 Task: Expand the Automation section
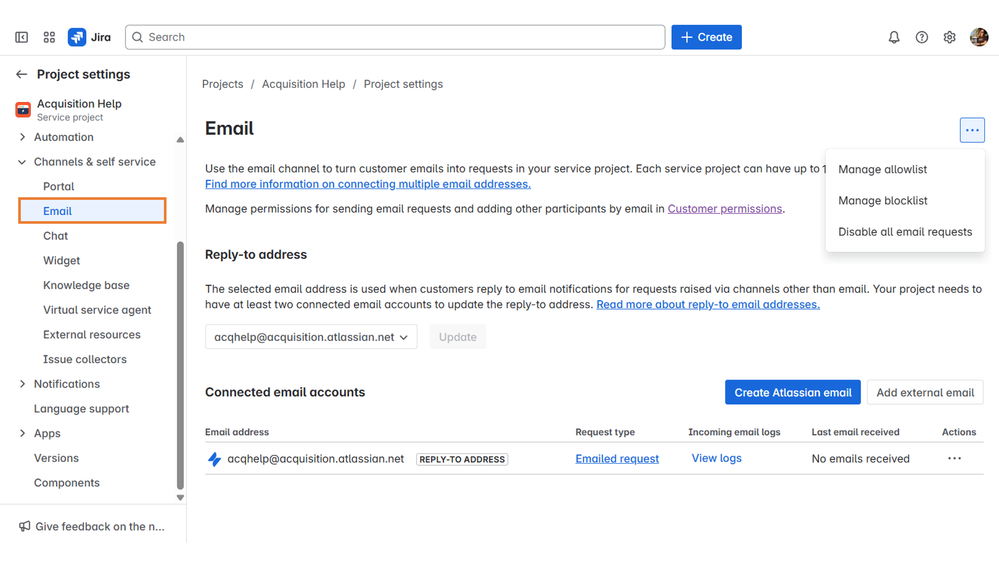pos(22,137)
